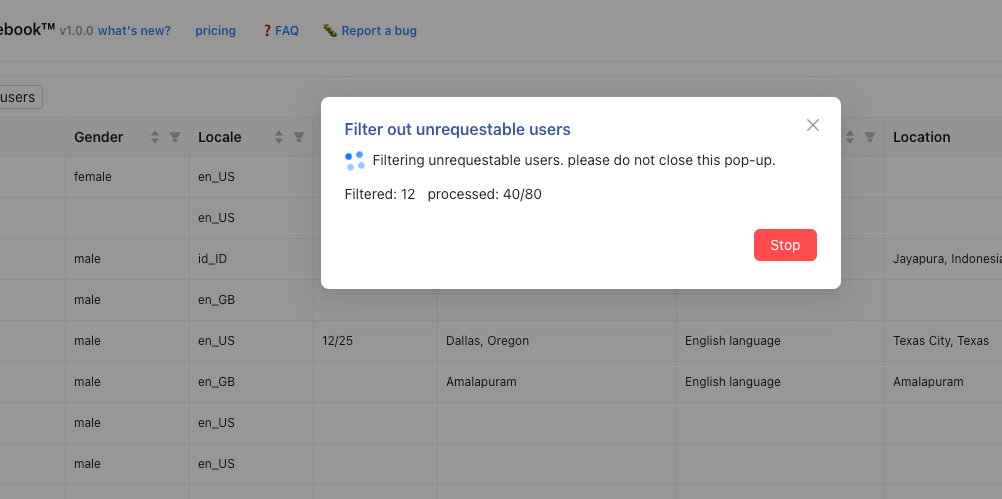This screenshot has height=499, width=1002.
Task: Click the sort arrows left of Location
Action: click(x=851, y=137)
